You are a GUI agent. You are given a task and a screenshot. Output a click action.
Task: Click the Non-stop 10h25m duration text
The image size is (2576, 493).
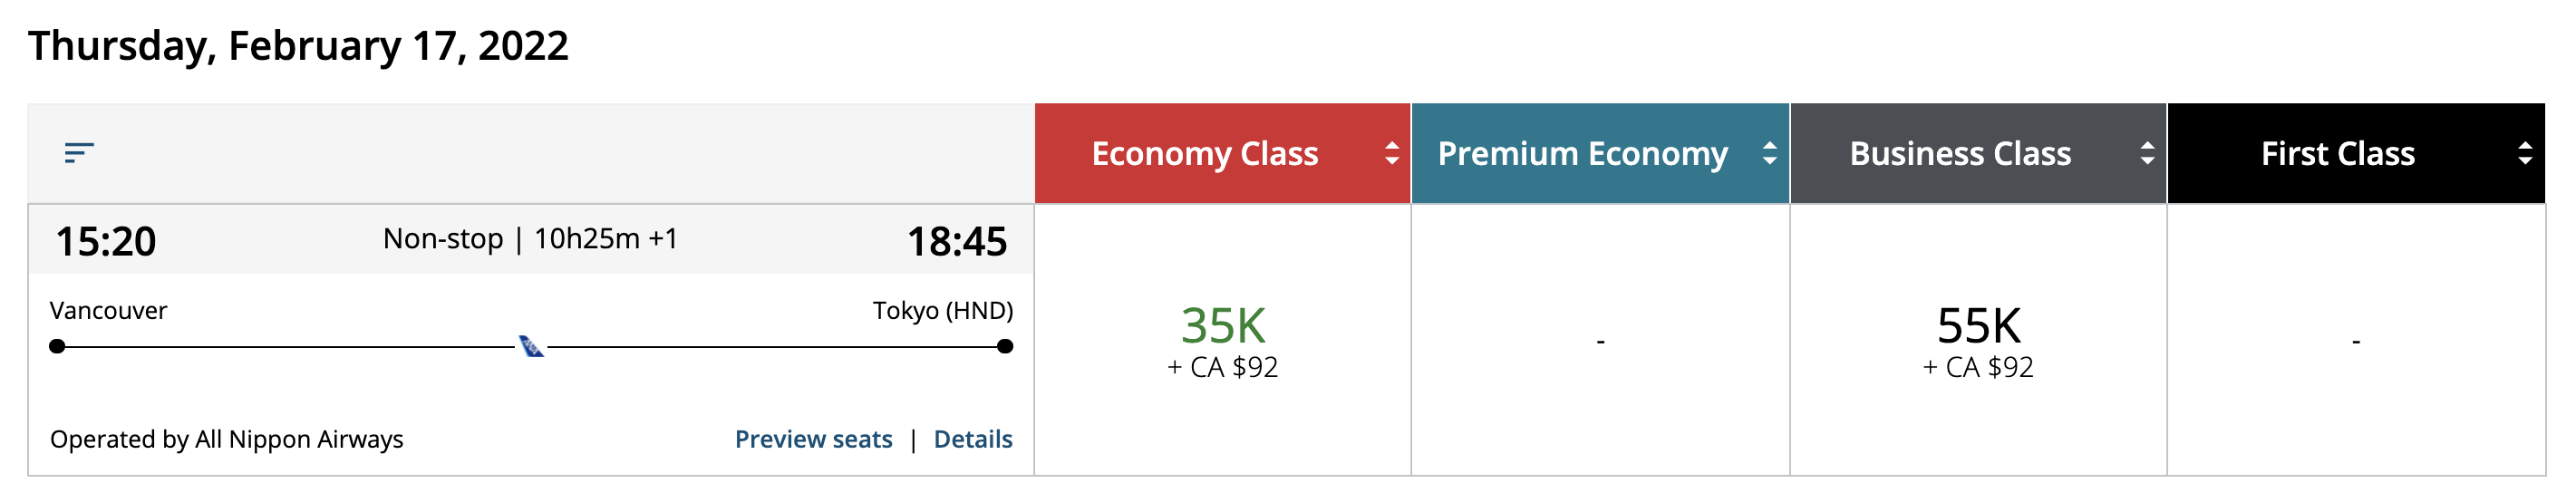click(x=530, y=239)
